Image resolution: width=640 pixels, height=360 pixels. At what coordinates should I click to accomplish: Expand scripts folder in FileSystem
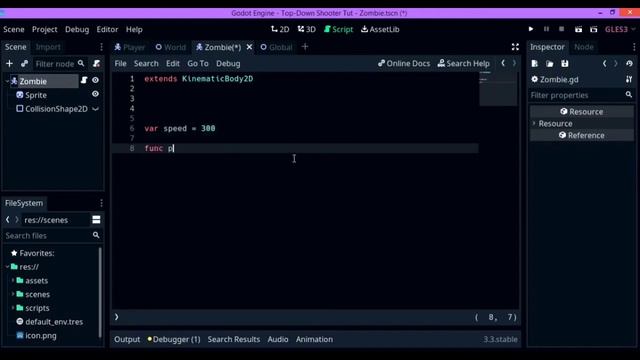pos(13,308)
